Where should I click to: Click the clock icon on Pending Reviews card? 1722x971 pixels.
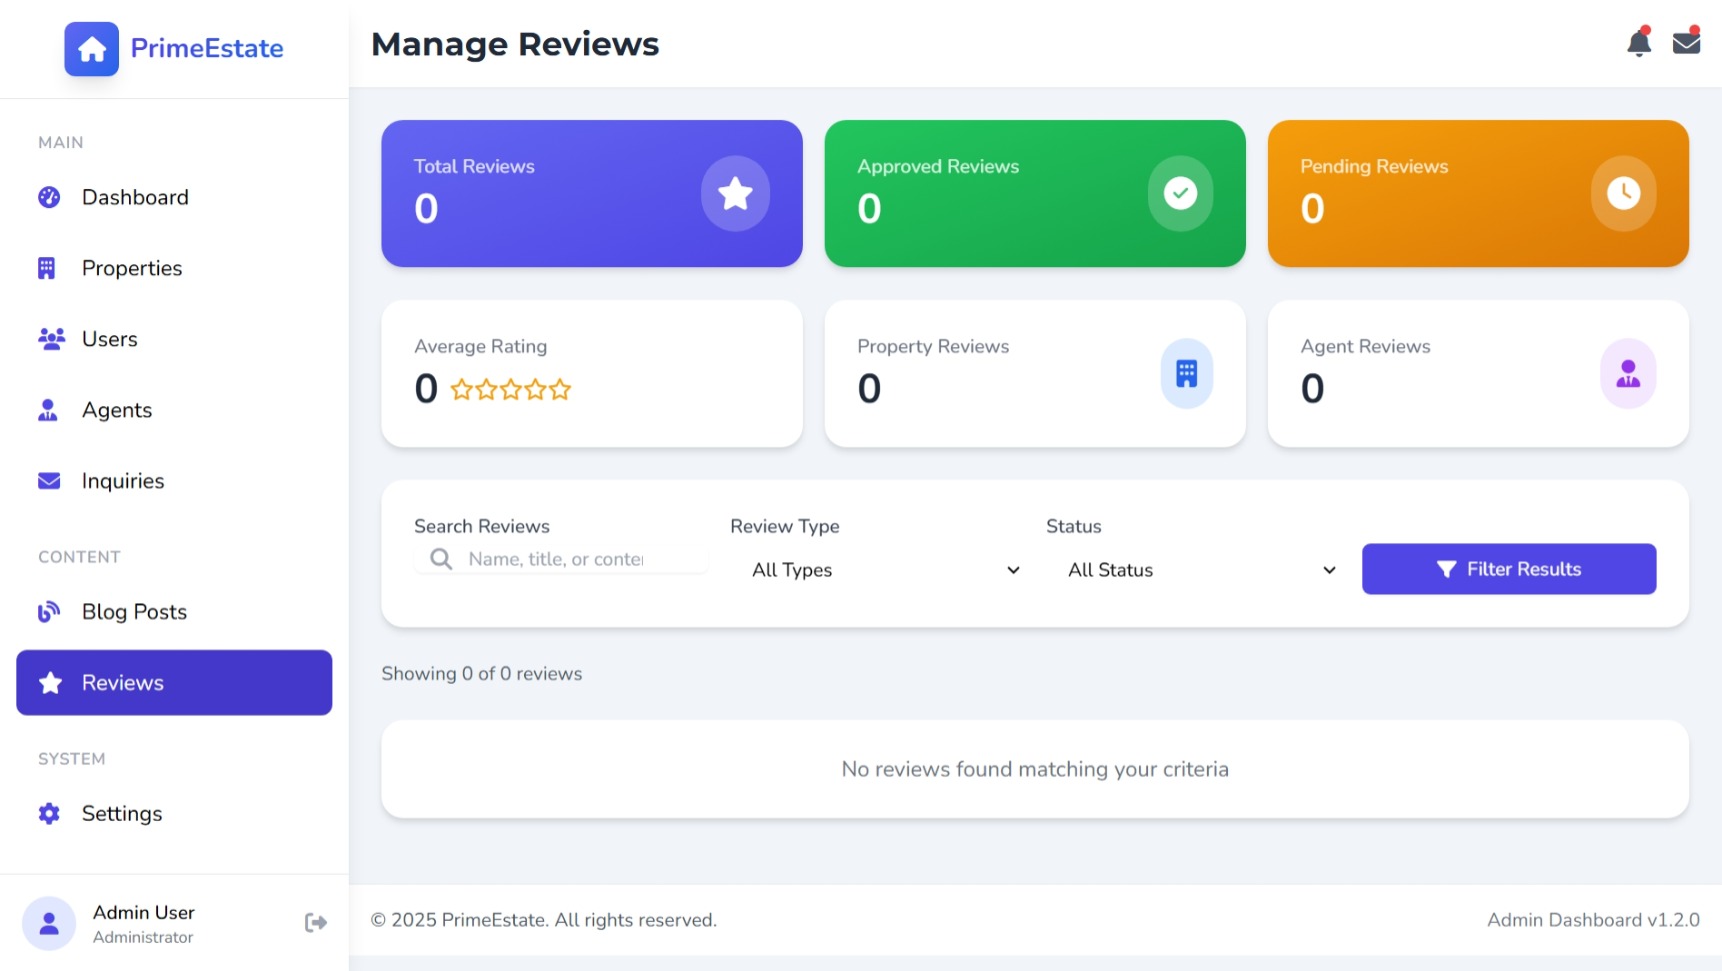pos(1622,193)
